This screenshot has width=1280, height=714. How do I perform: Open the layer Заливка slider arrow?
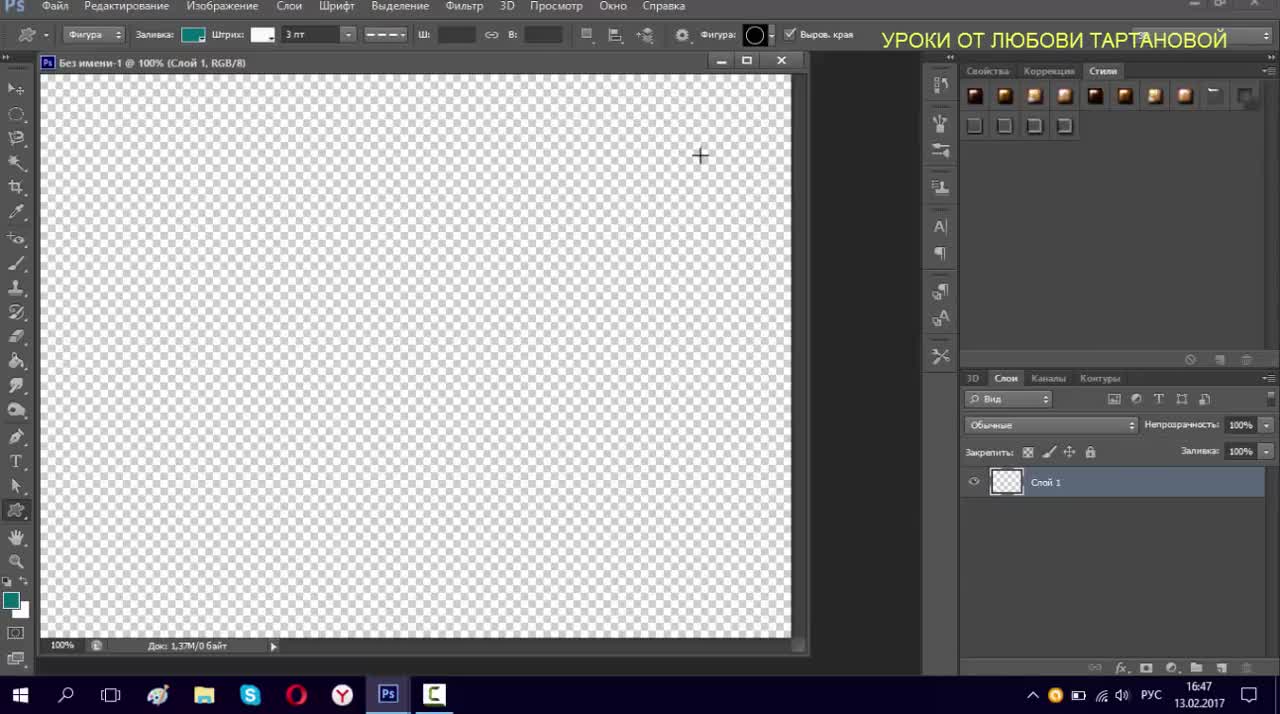(x=1266, y=452)
